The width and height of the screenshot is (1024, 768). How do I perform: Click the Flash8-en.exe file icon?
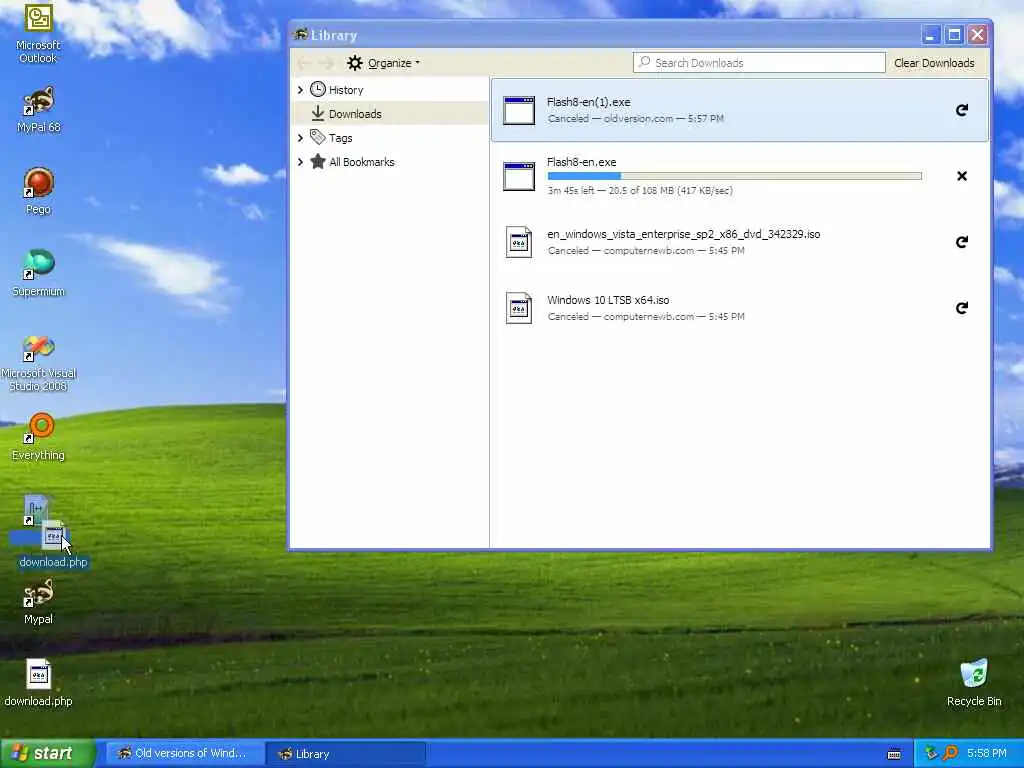pos(519,176)
